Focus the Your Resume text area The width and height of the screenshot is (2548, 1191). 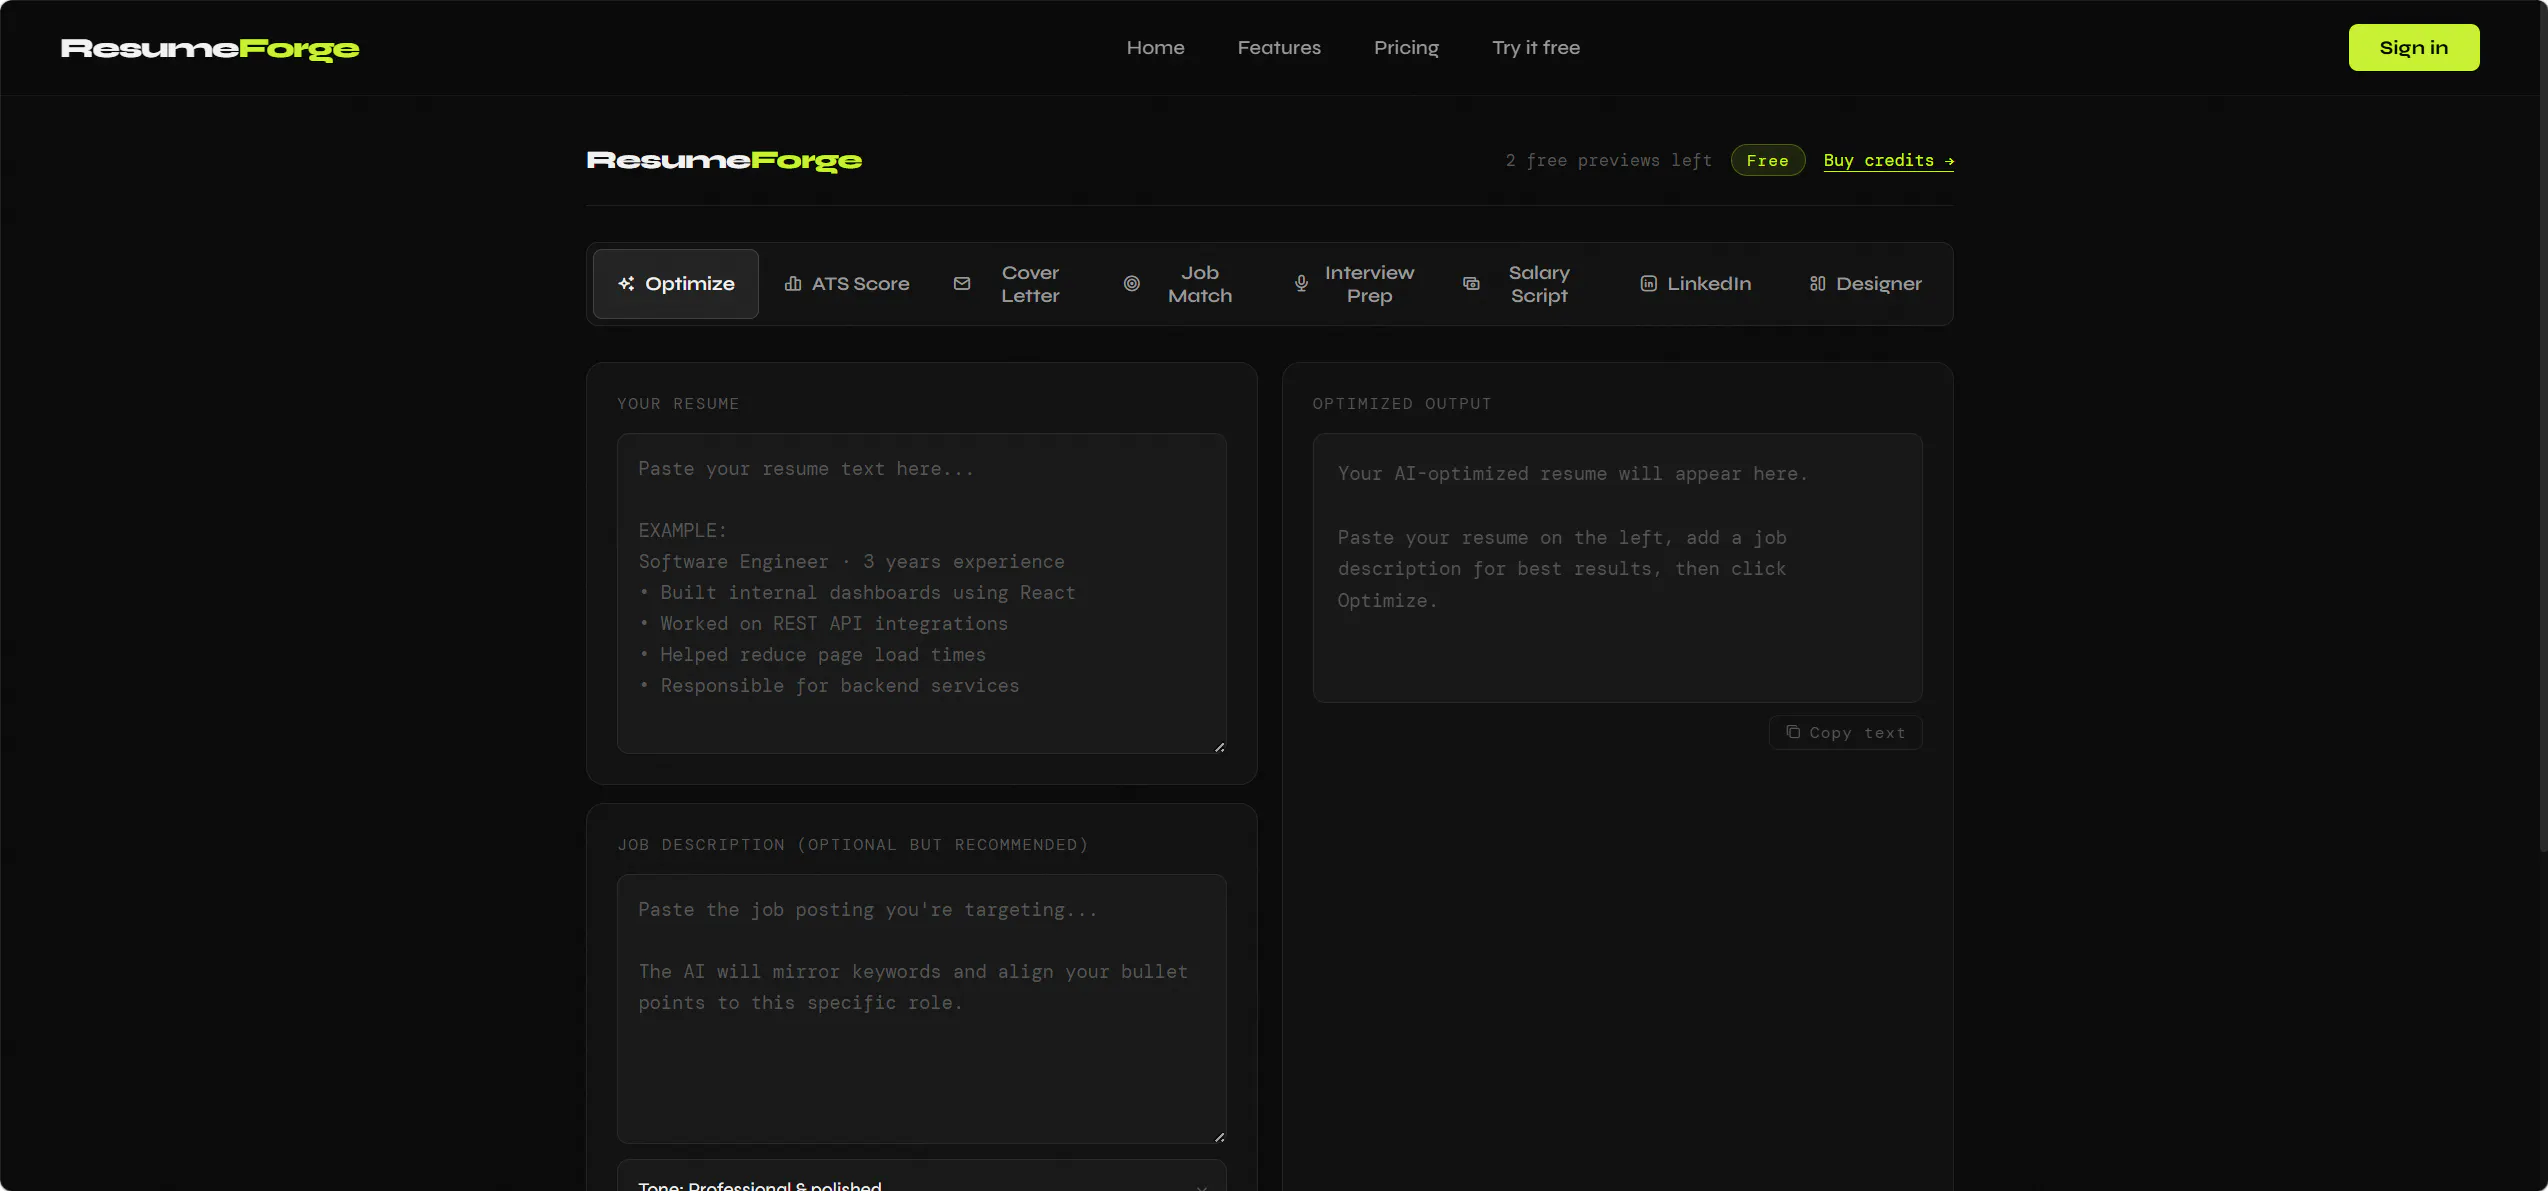pyautogui.click(x=921, y=593)
